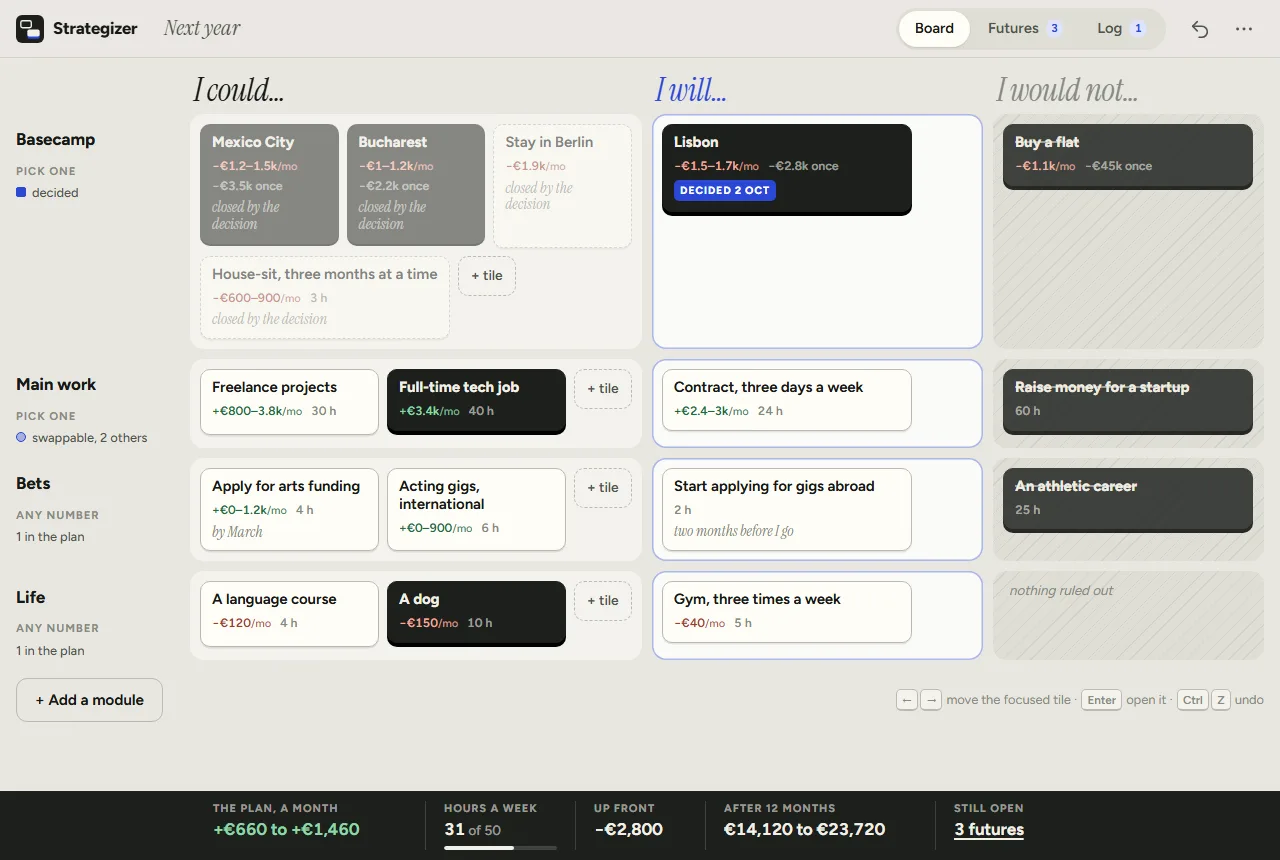Open the 3 futures link
This screenshot has height=860, width=1280.
pyautogui.click(x=989, y=829)
